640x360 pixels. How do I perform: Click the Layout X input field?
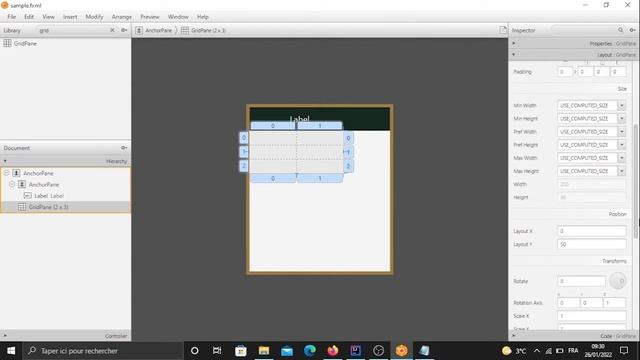tap(591, 231)
